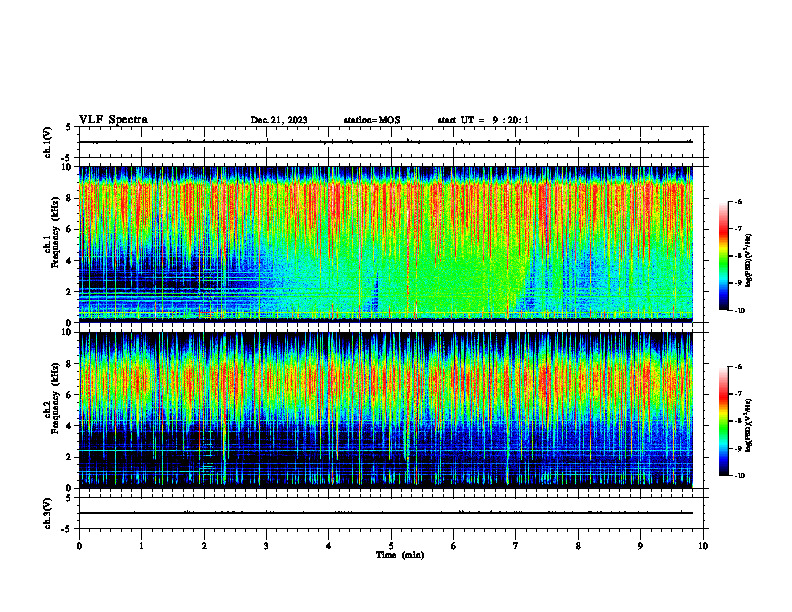Image resolution: width=792 pixels, height=612 pixels.
Task: Click the "4" kHz tick of ch.2 spectrogram
Action: [x=69, y=426]
